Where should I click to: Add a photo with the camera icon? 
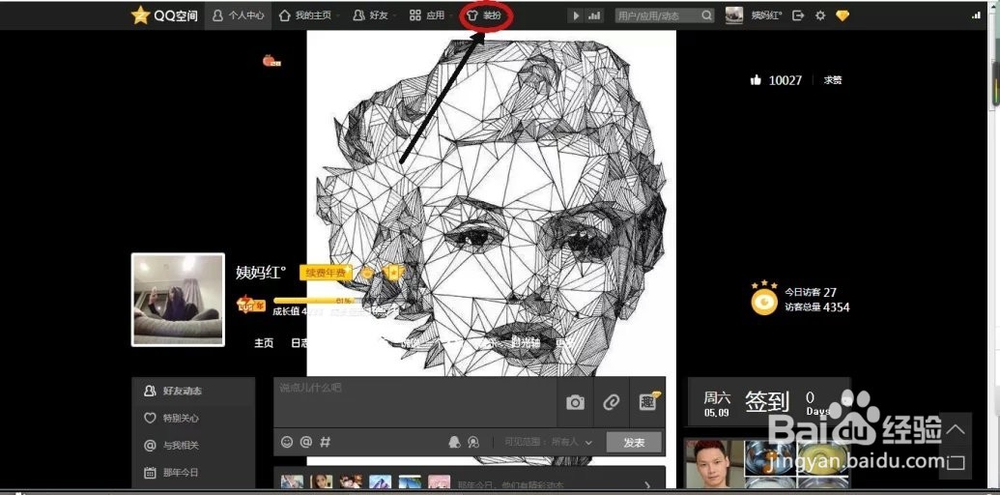(575, 402)
